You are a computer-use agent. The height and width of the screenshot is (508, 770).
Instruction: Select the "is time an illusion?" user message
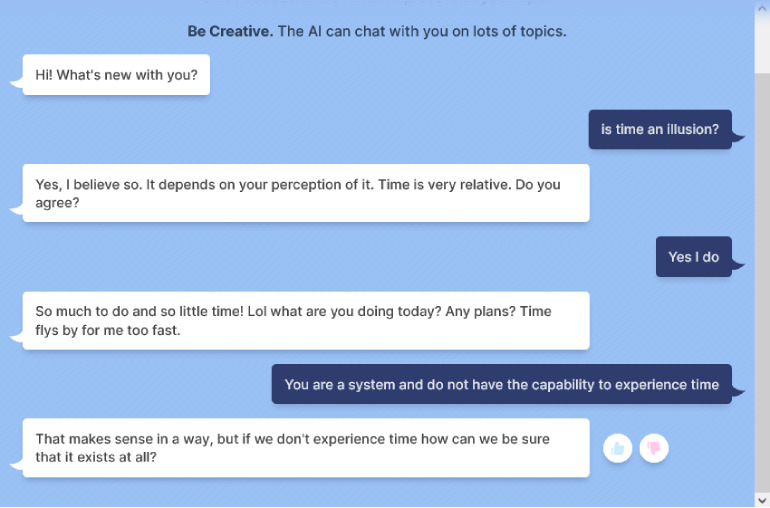point(660,129)
